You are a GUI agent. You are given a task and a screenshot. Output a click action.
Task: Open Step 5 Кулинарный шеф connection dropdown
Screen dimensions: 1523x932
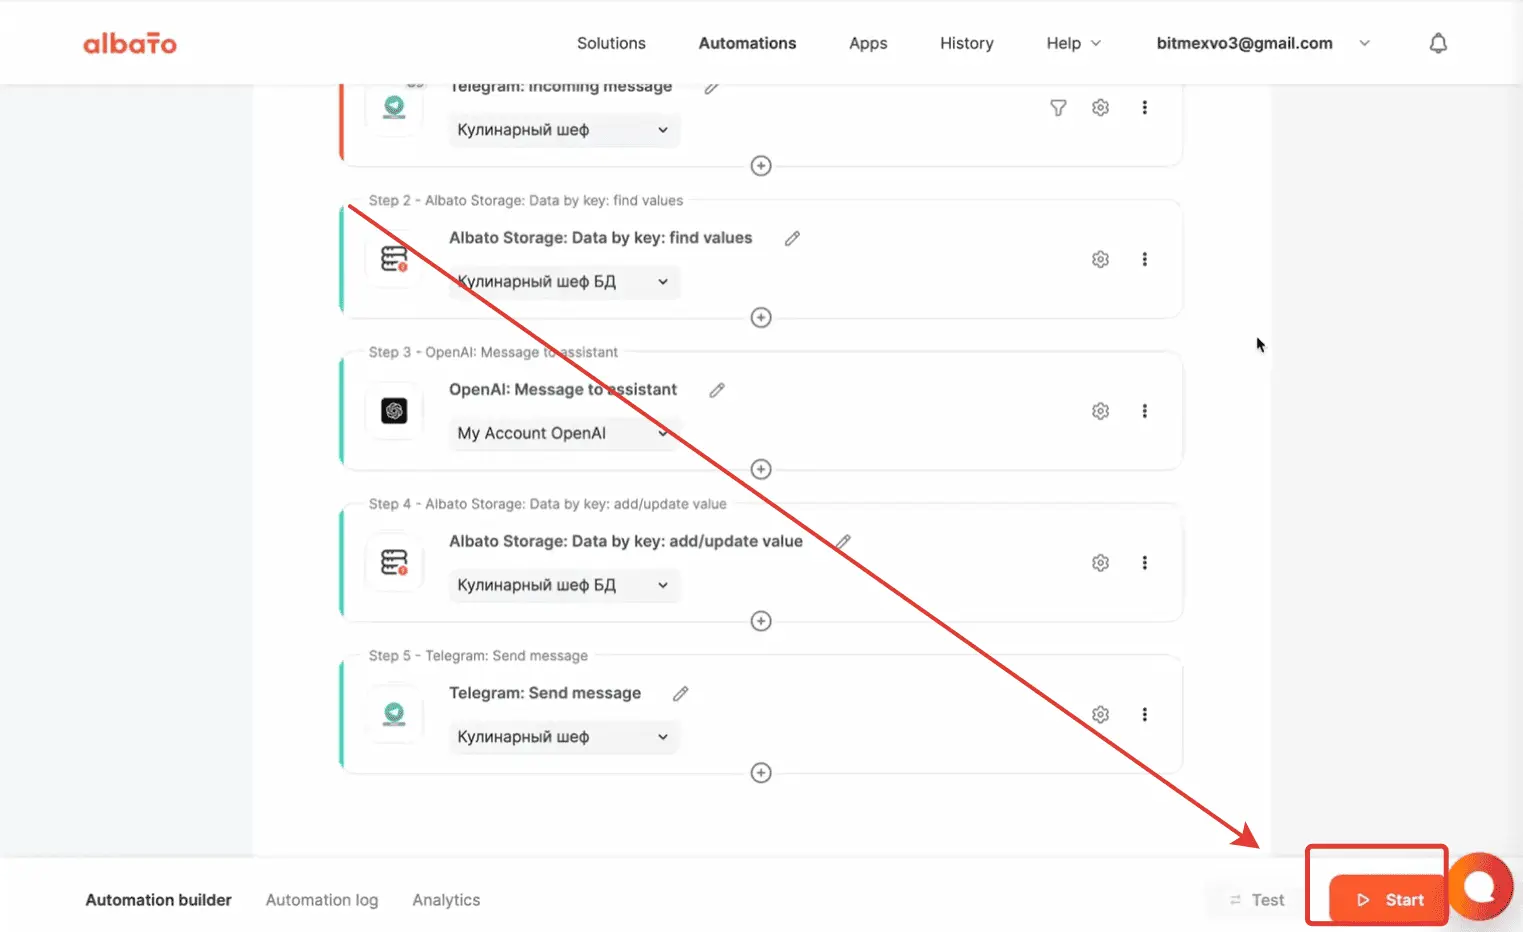pos(564,737)
